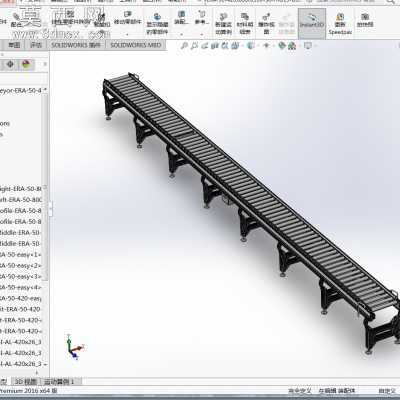Select the 'it-ERA-50-420' tree row
The width and height of the screenshot is (400, 400).
coord(21,309)
